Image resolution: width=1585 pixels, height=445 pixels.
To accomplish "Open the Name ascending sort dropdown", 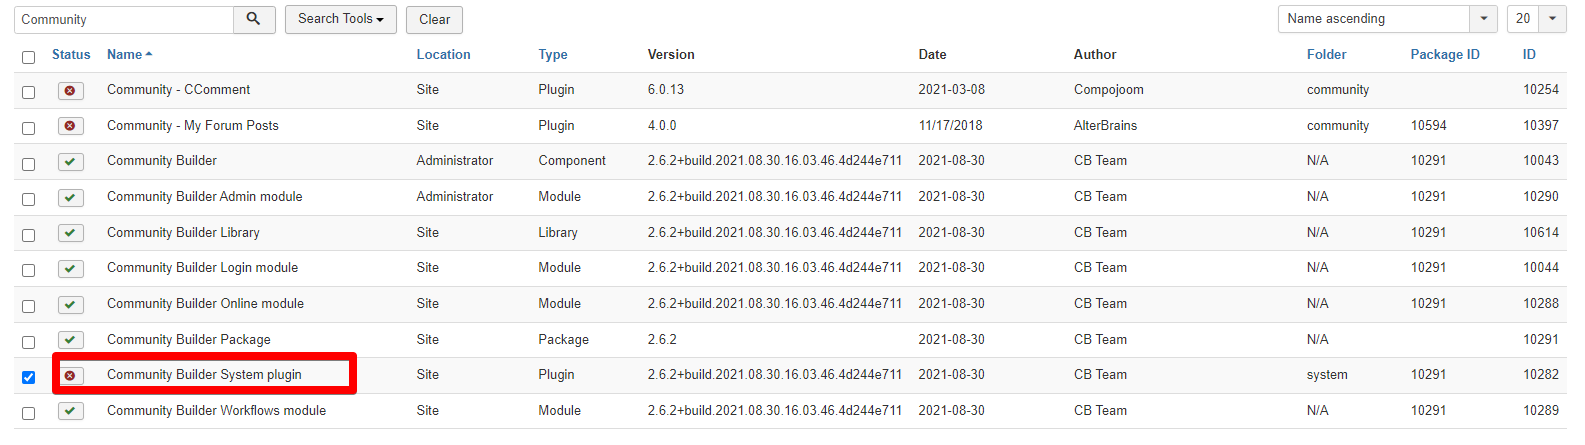I will [x=1387, y=19].
